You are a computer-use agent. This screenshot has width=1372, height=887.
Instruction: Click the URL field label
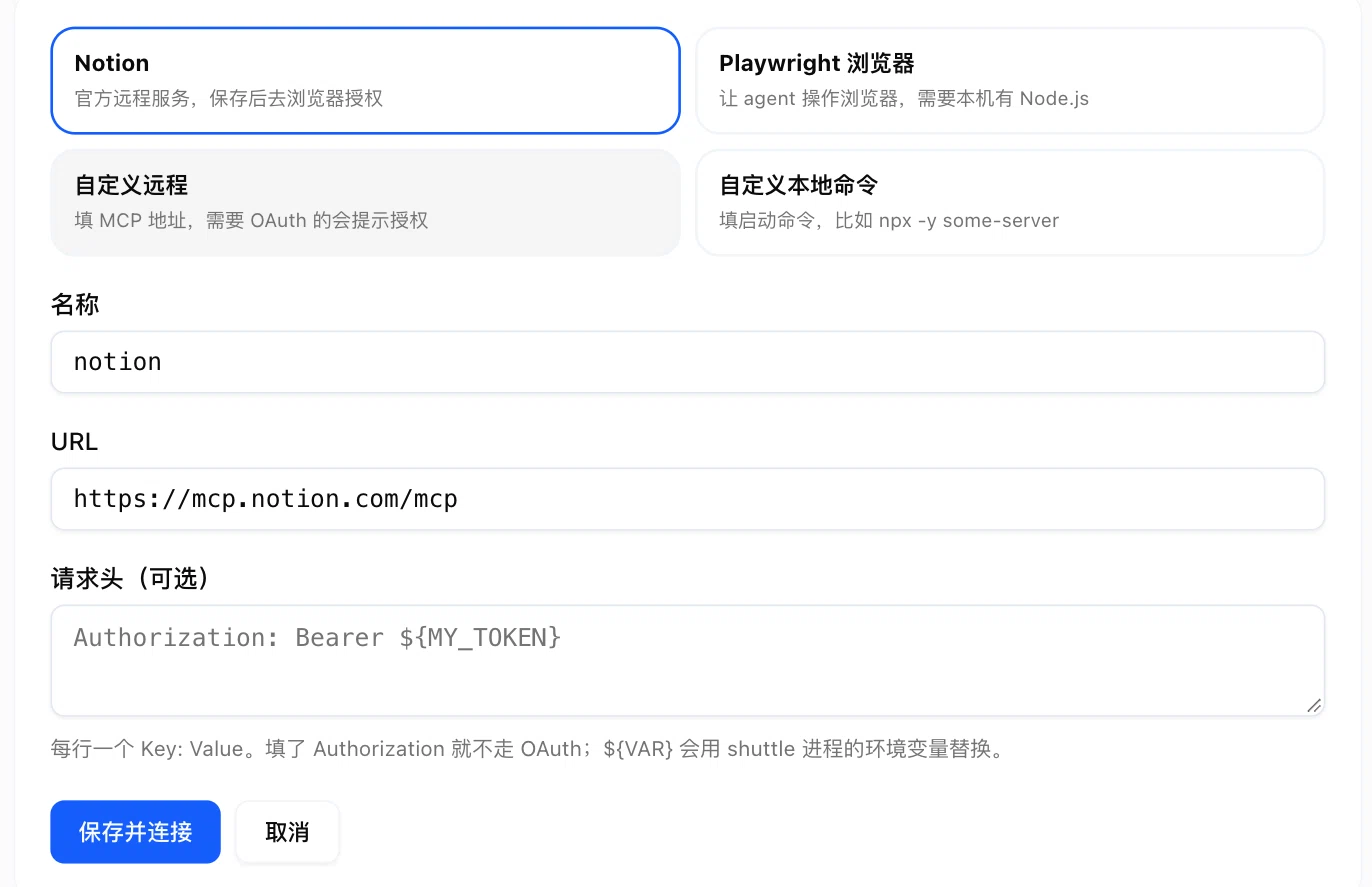[x=74, y=442]
